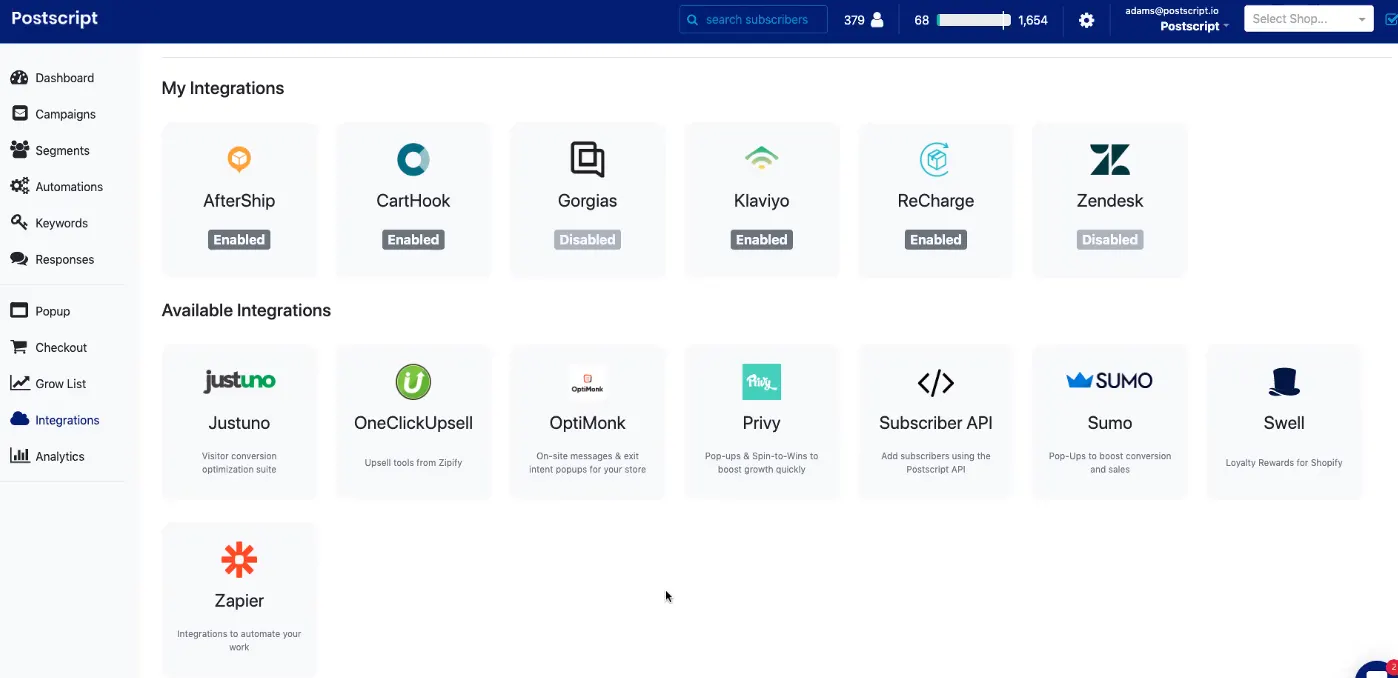Click 'Upsell tools from Zipify' text
1398x678 pixels.
(x=413, y=463)
